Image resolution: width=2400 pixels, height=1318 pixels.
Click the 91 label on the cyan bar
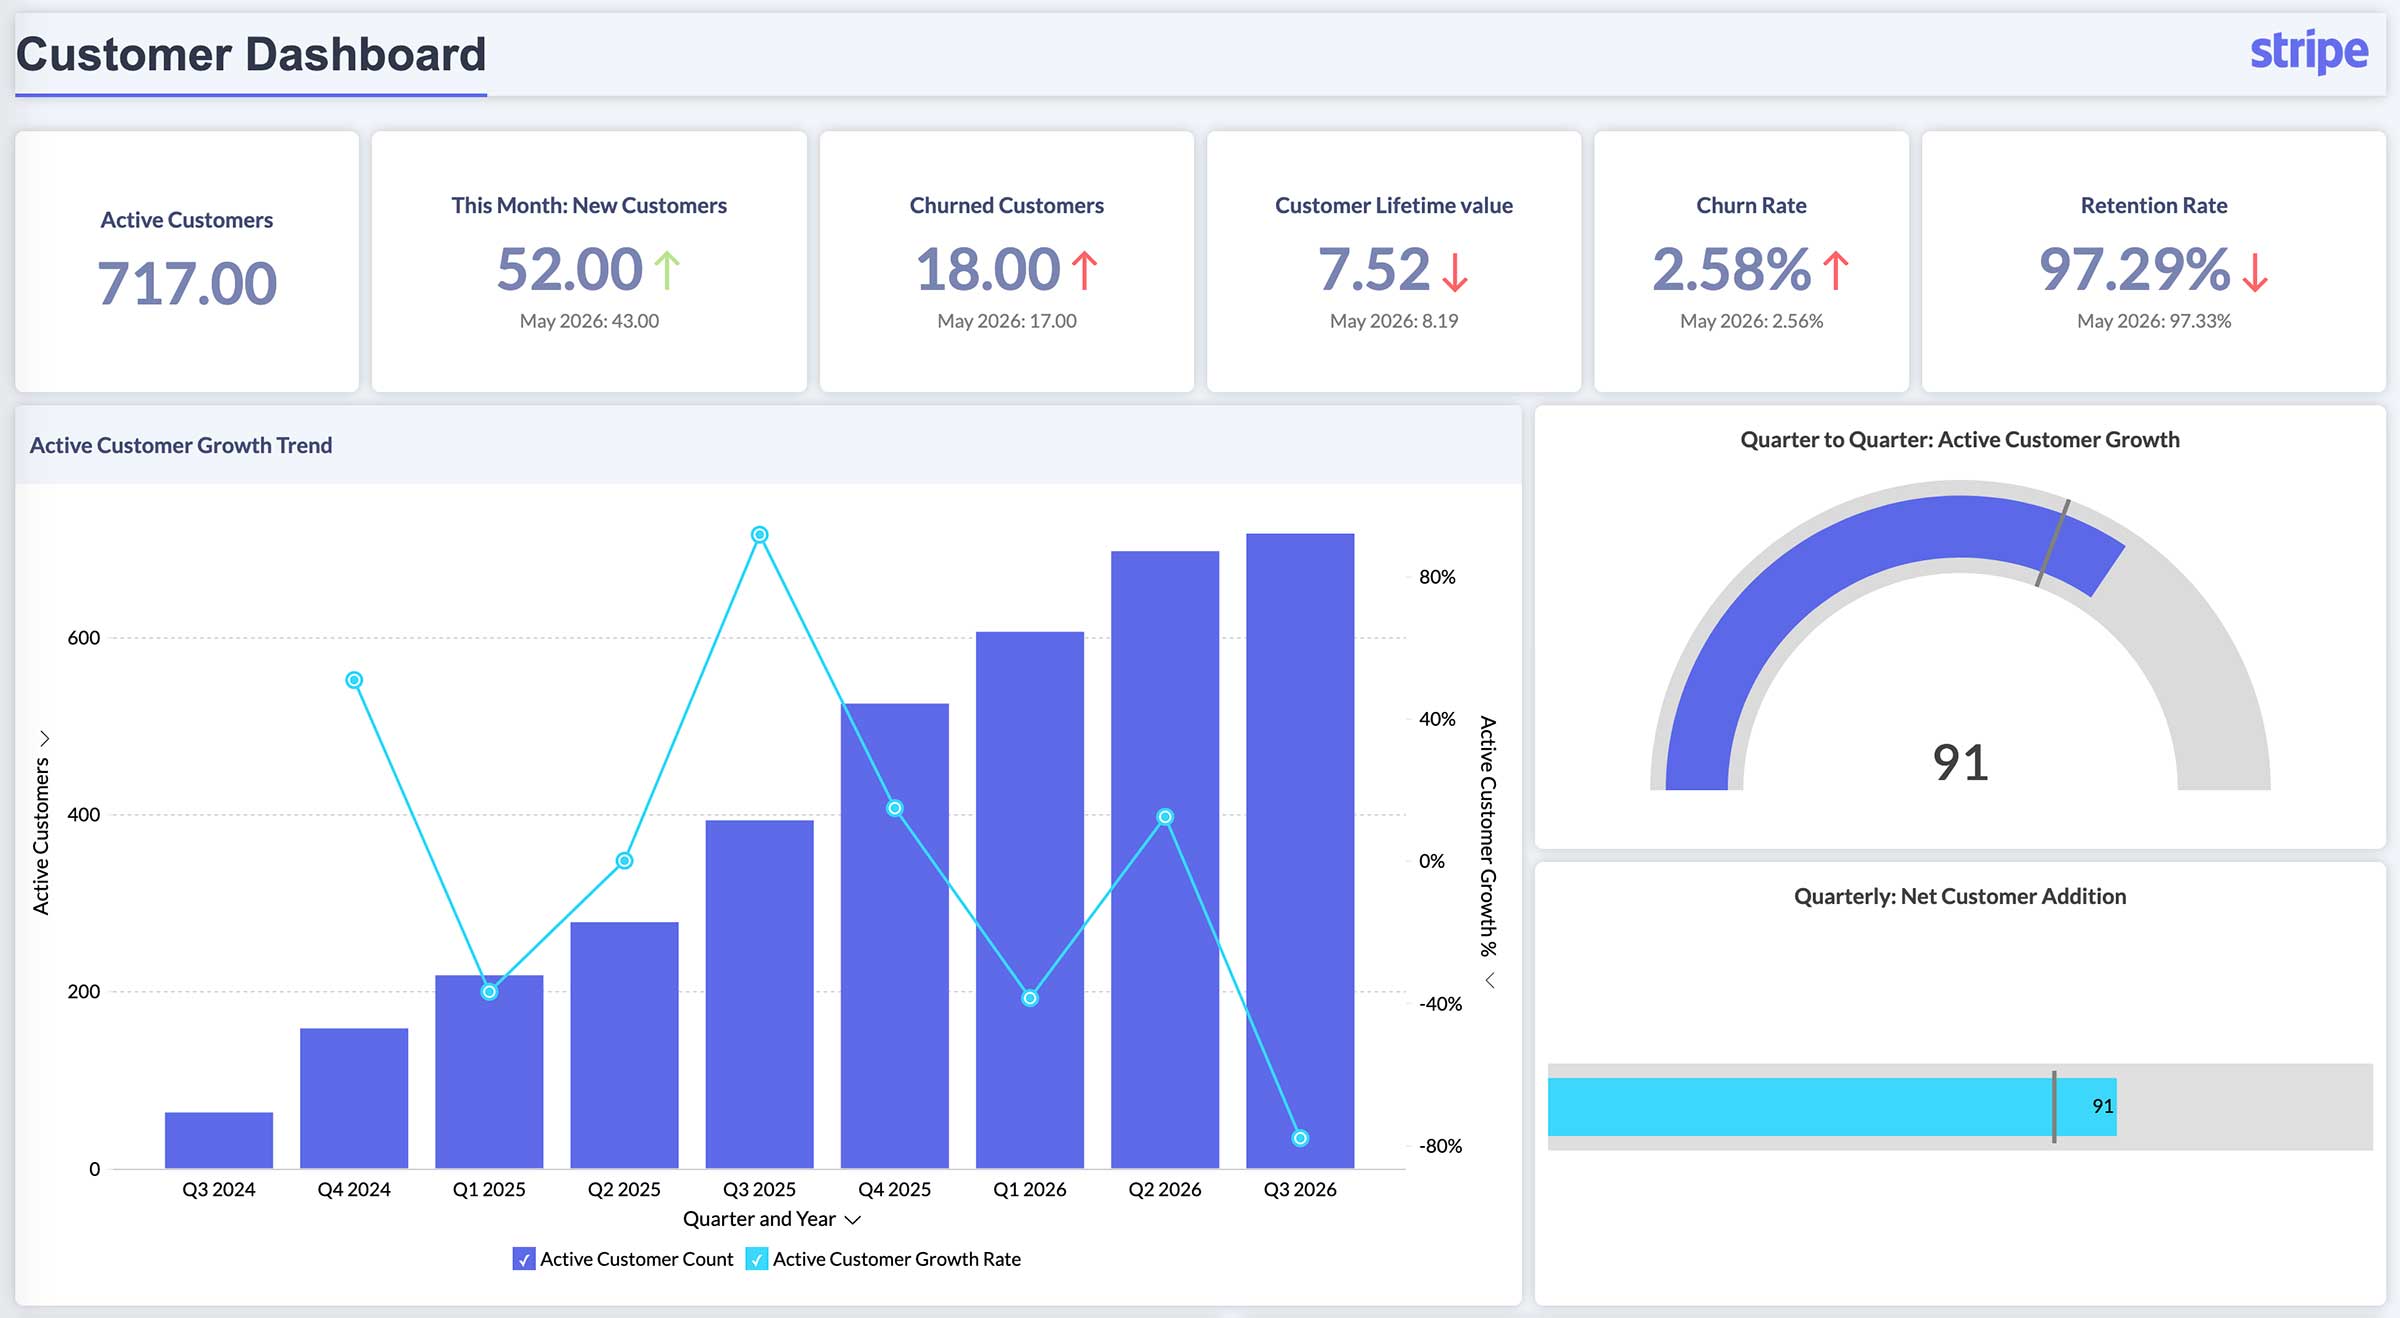click(x=2102, y=1106)
